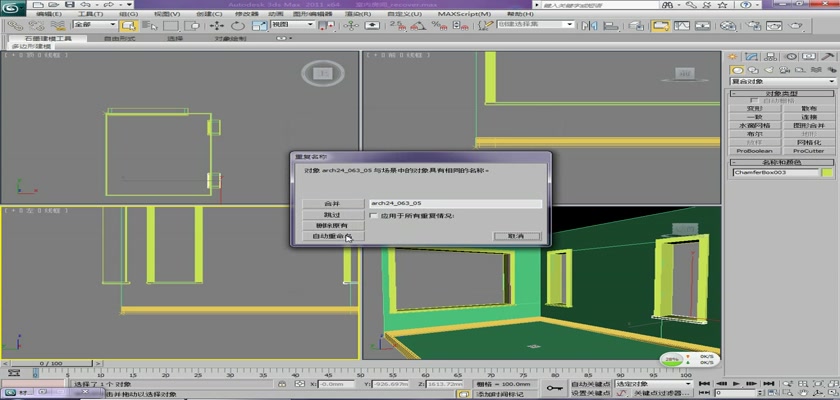Switch to the 石墨建模工具 ribbon tab
Screen dimensions: 840x400
(48, 39)
